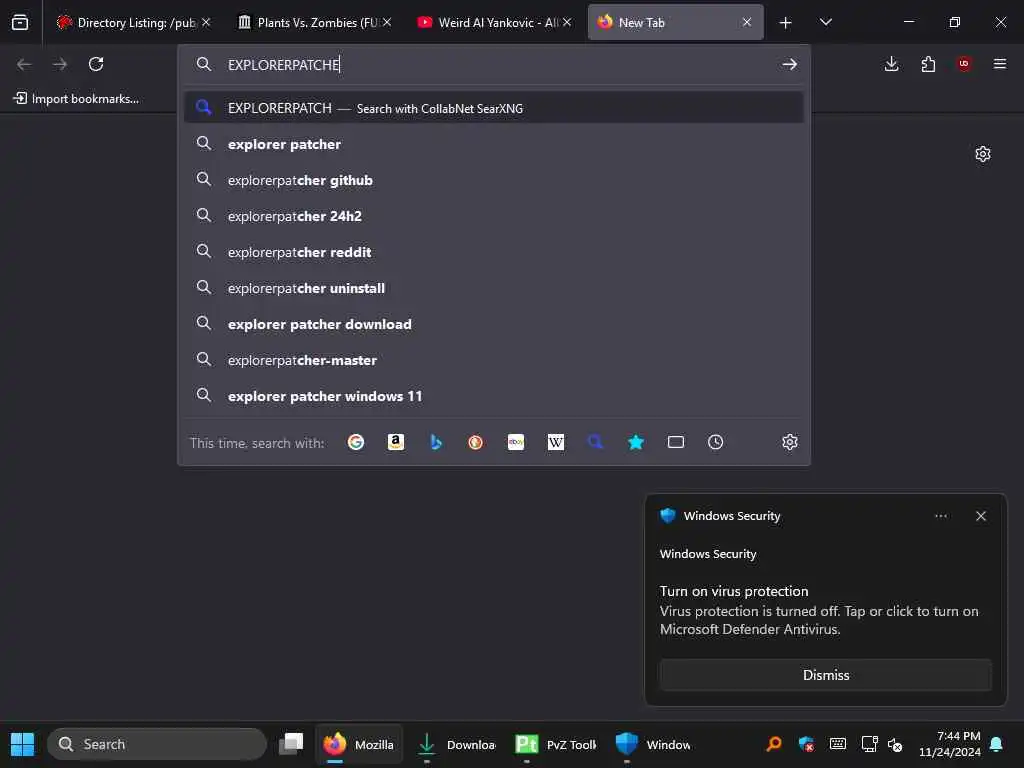Open Windows Security notification options ellipsis
1024x768 pixels.
940,516
